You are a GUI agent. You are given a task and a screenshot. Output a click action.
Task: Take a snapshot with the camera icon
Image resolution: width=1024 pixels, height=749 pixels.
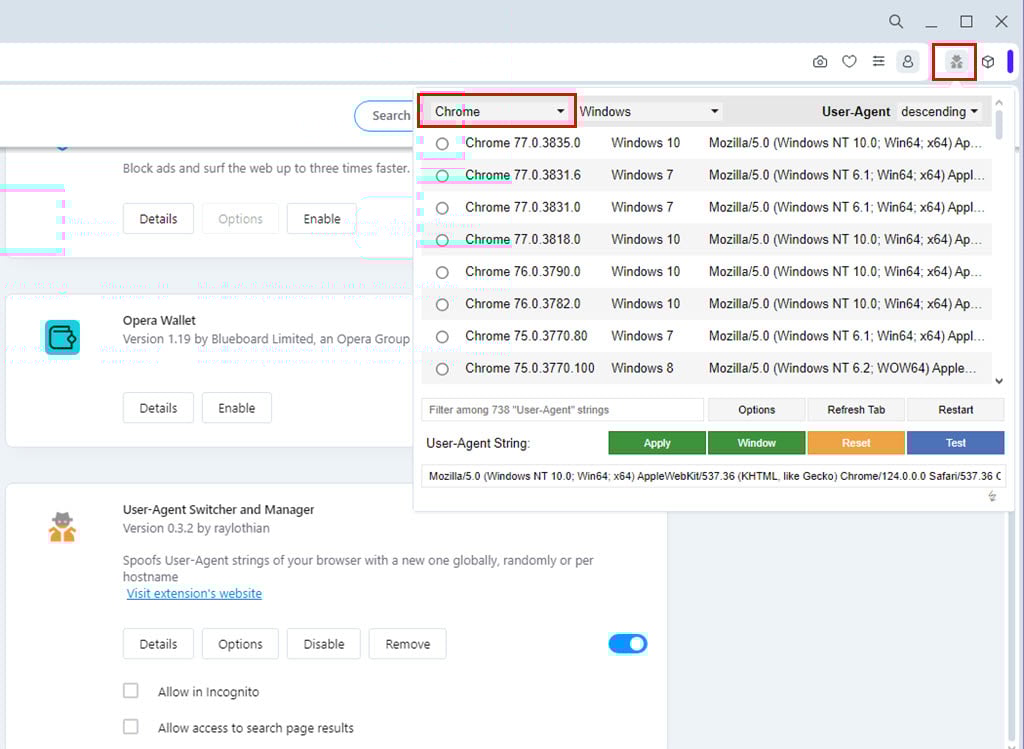[x=820, y=61]
